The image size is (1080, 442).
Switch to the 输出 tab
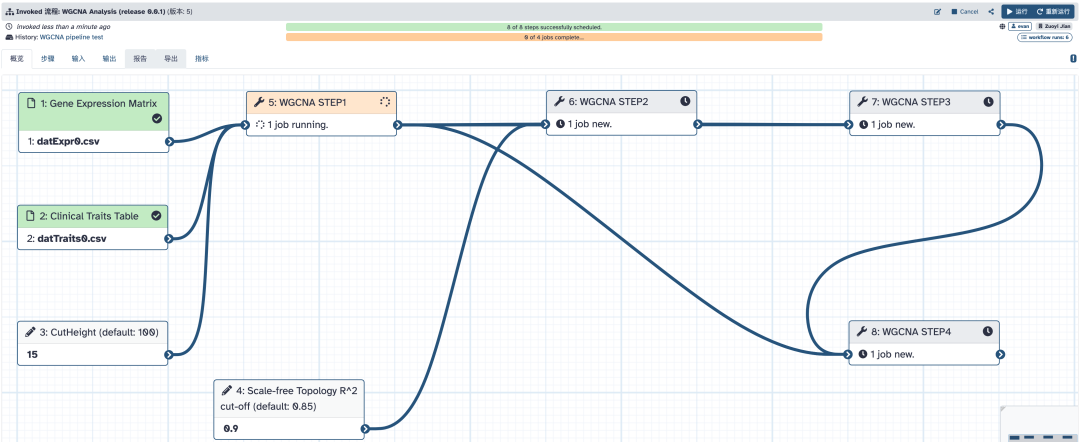[110, 59]
